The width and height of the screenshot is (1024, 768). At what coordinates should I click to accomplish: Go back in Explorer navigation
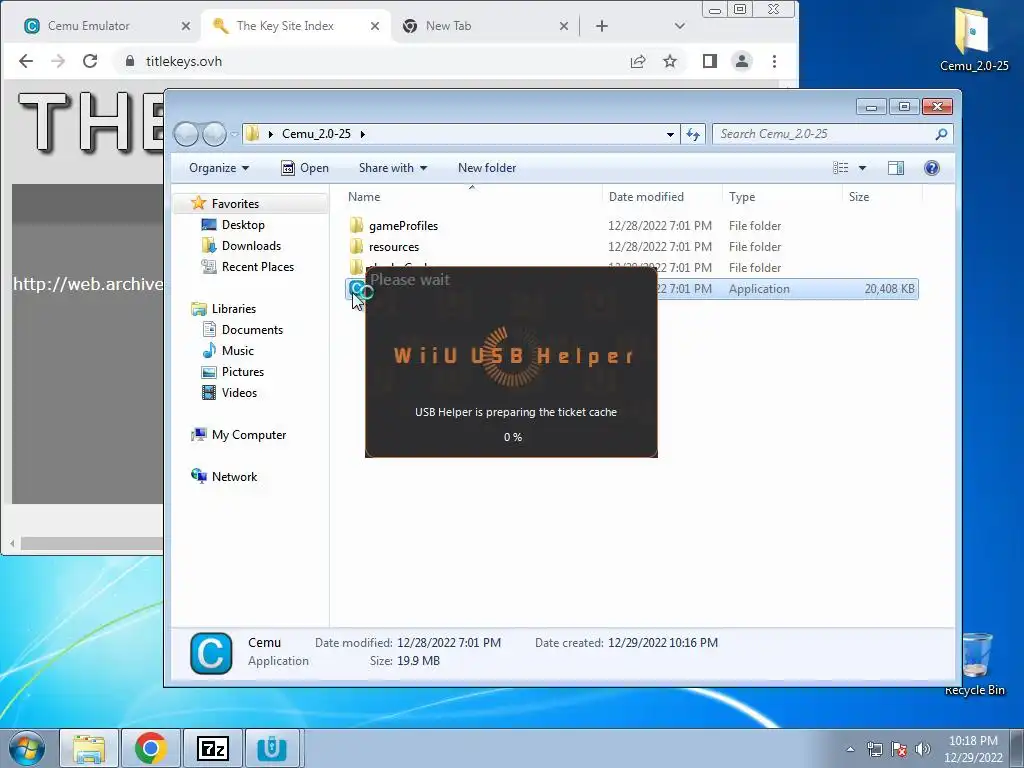point(186,134)
